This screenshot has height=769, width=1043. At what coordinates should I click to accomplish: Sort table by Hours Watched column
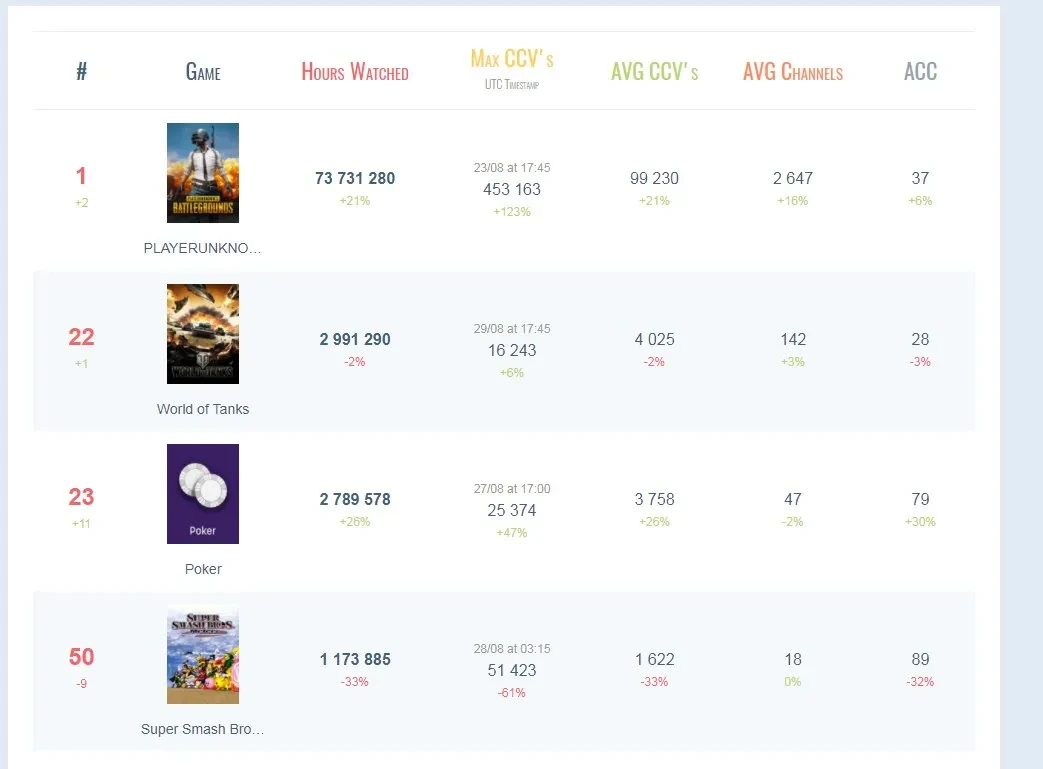[x=355, y=72]
